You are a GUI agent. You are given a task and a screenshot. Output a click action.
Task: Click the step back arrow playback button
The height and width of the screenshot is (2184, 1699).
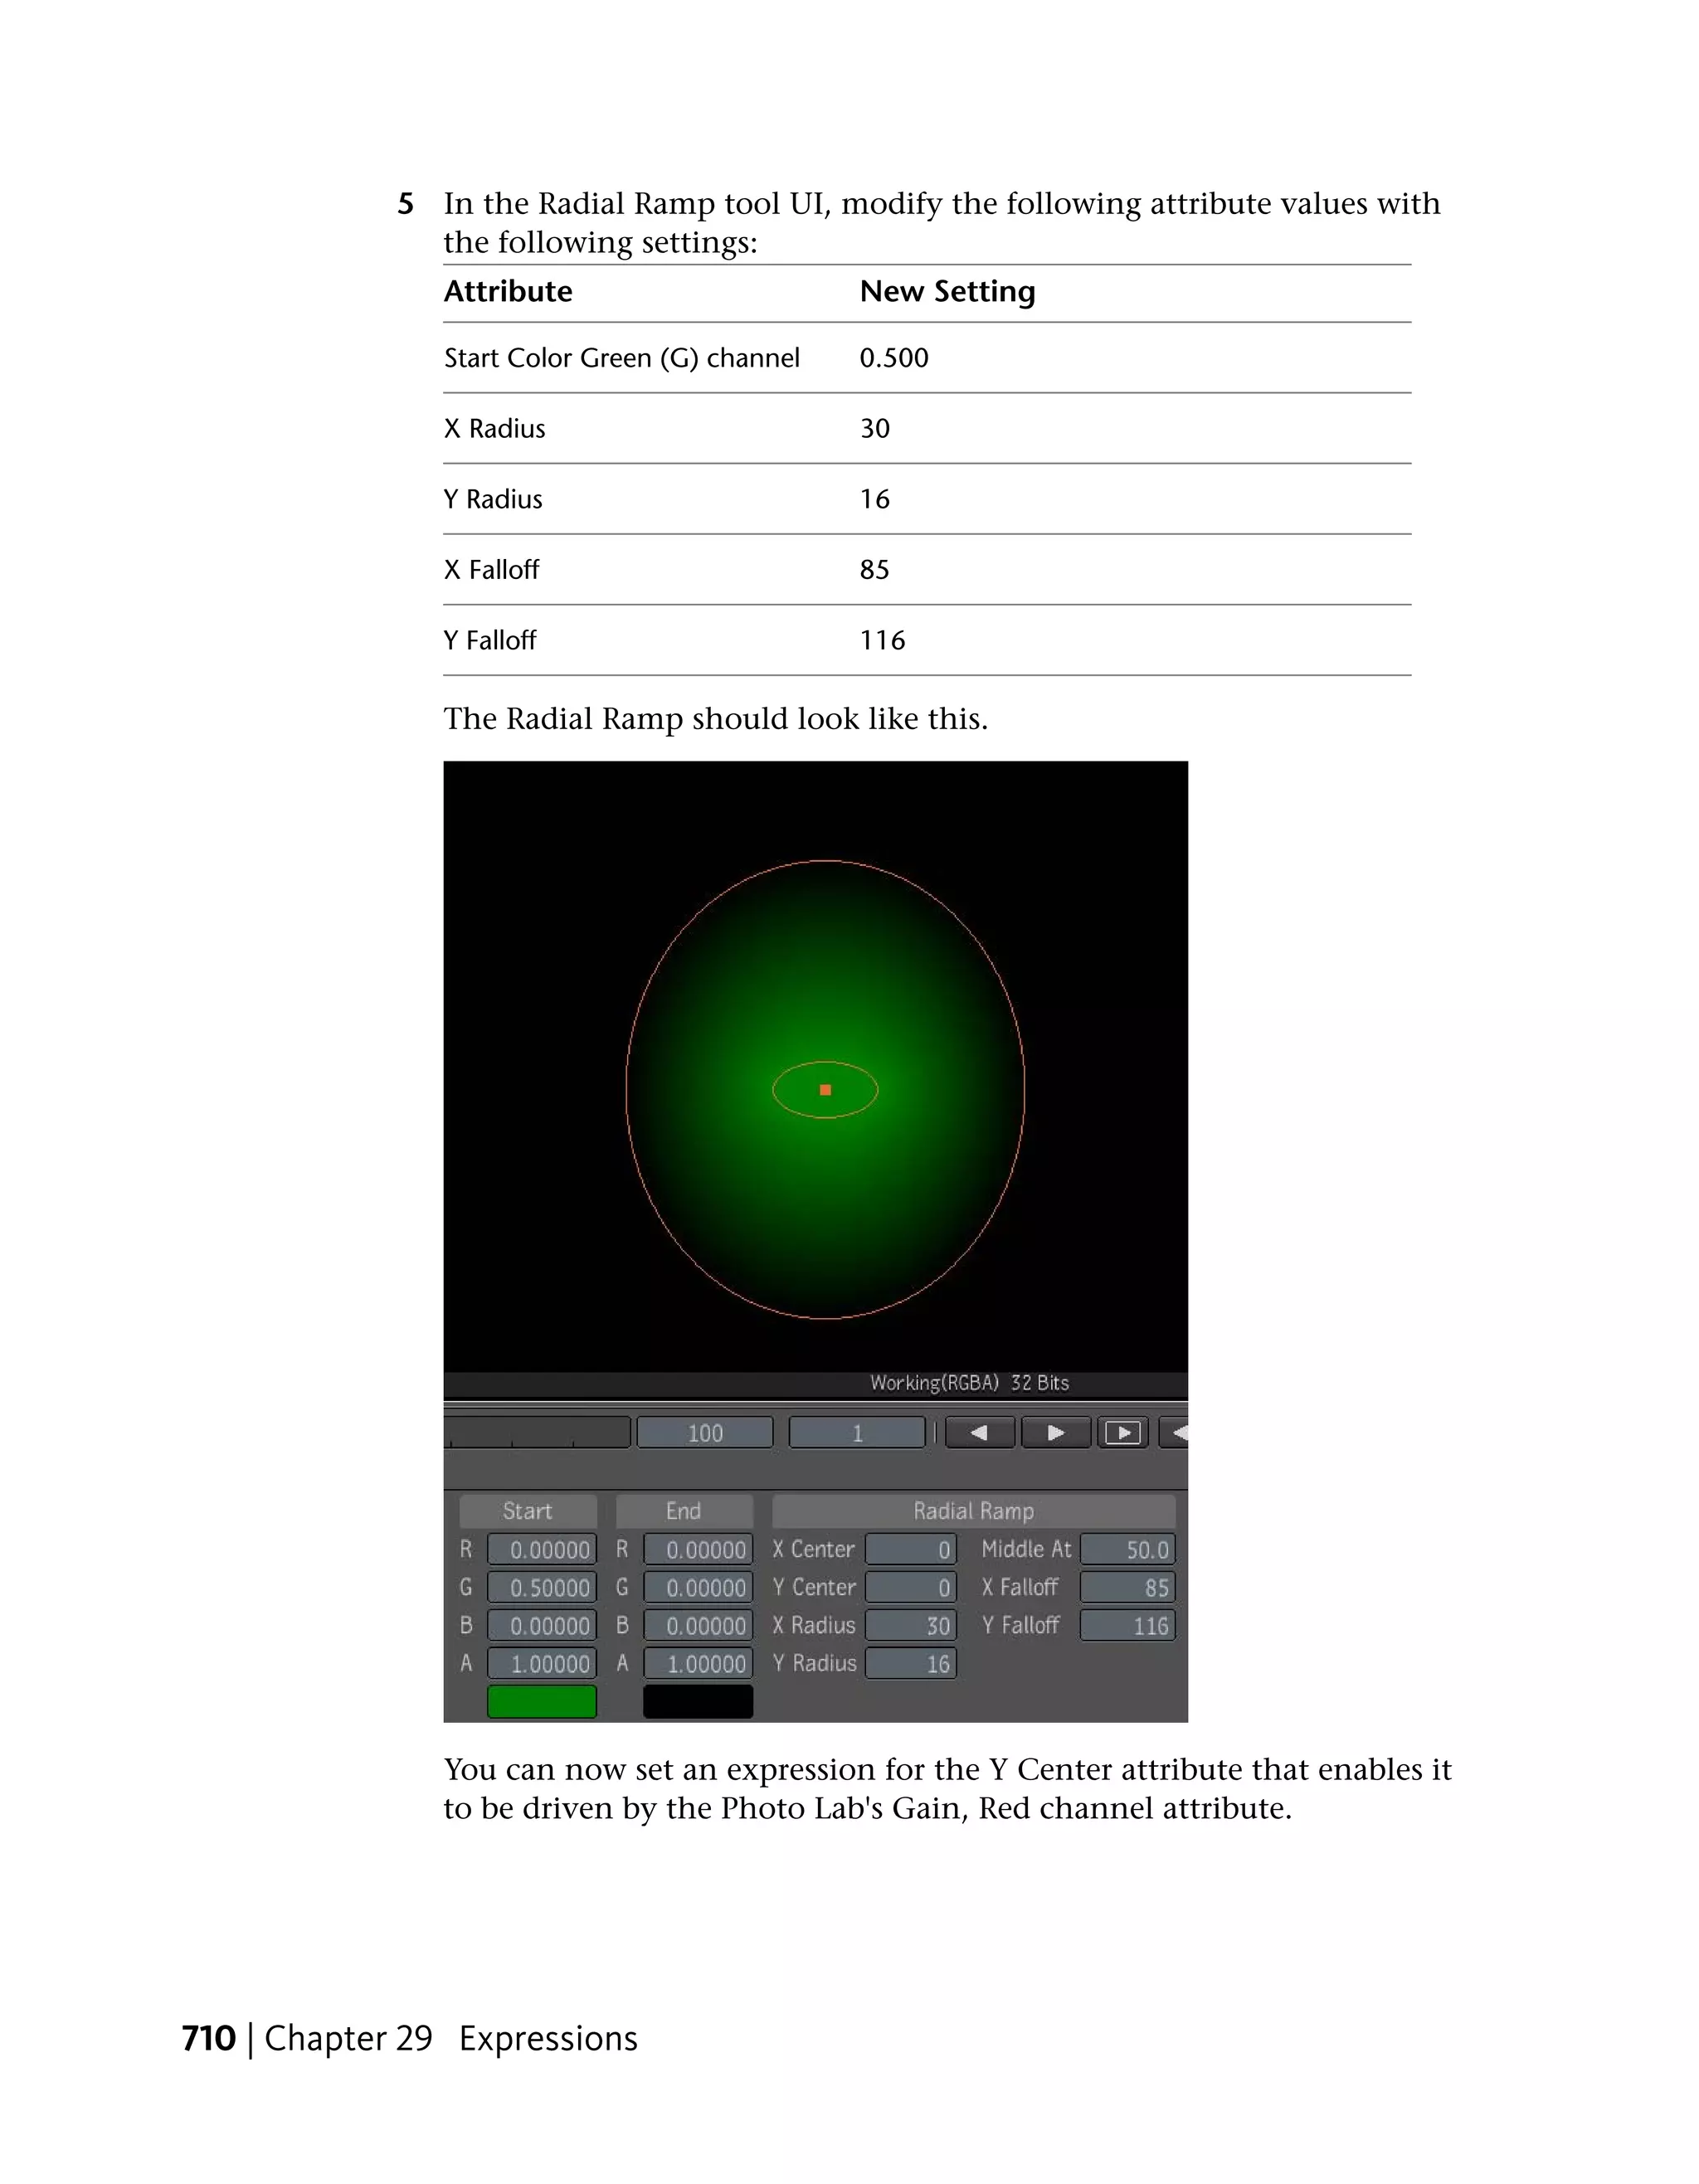[979, 1432]
